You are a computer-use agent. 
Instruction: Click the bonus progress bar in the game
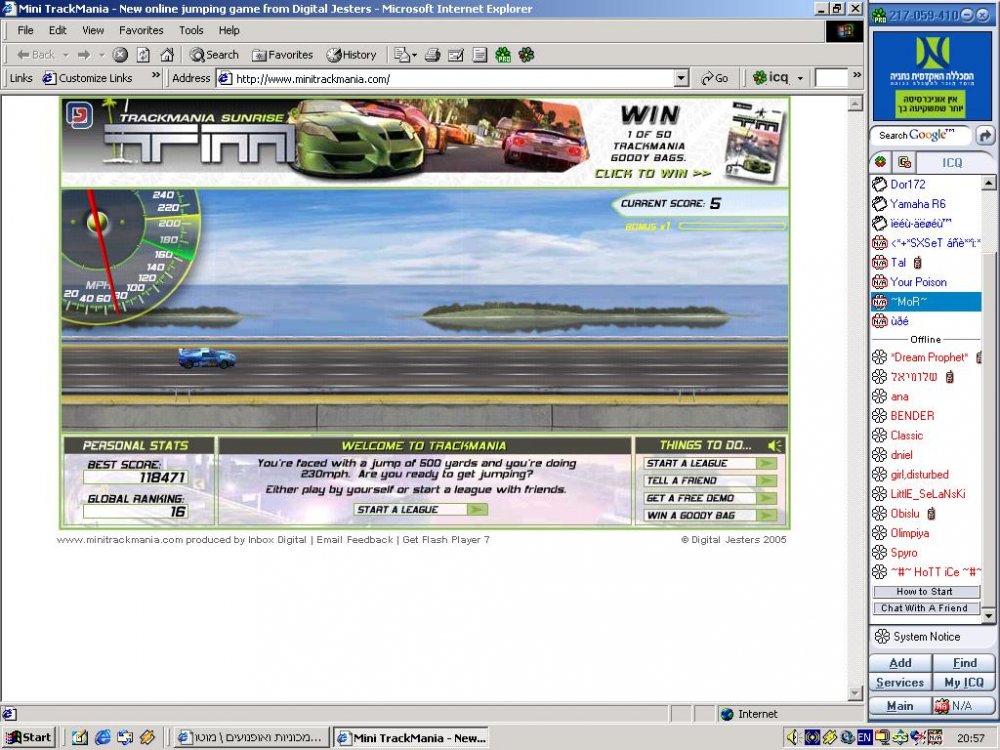pos(732,226)
